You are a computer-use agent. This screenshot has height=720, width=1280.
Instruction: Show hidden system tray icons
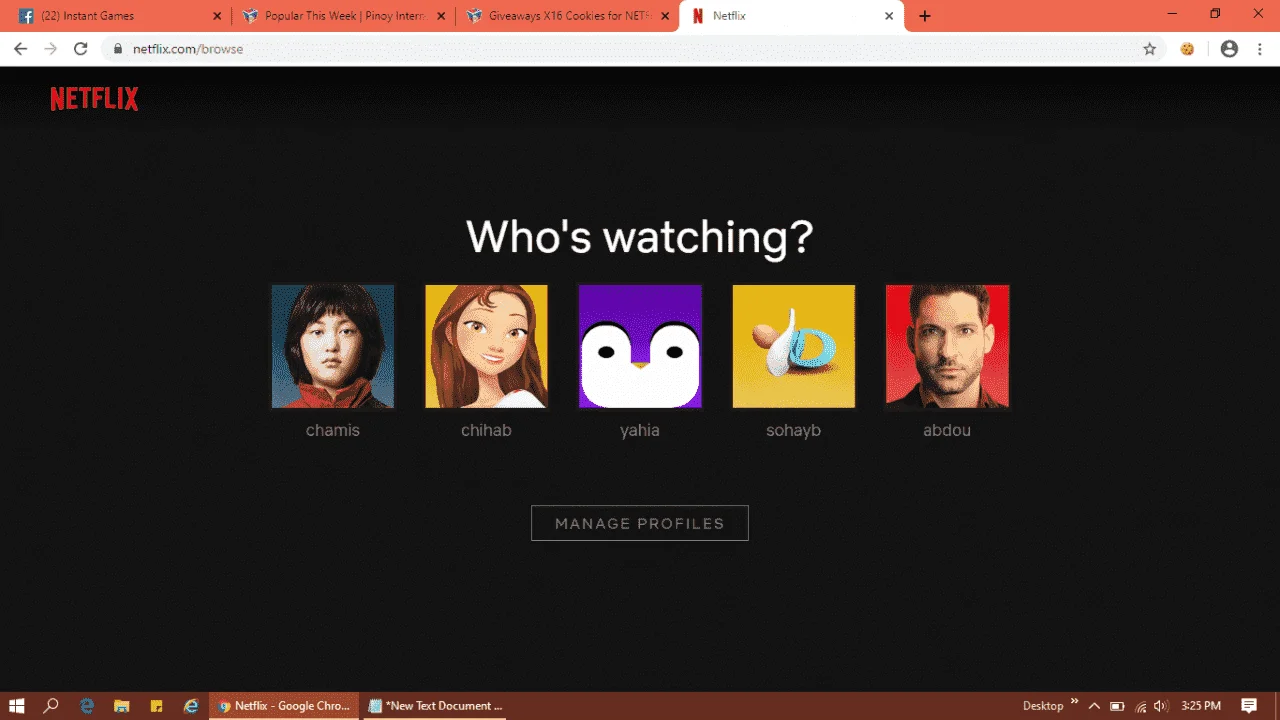point(1095,706)
